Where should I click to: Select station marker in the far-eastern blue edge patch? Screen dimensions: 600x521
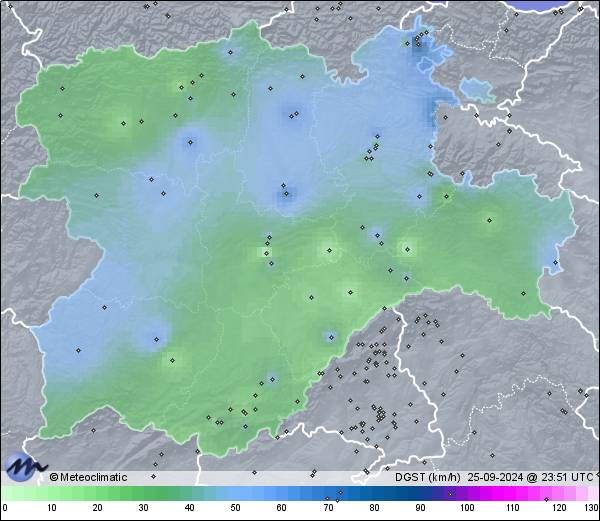(x=556, y=262)
